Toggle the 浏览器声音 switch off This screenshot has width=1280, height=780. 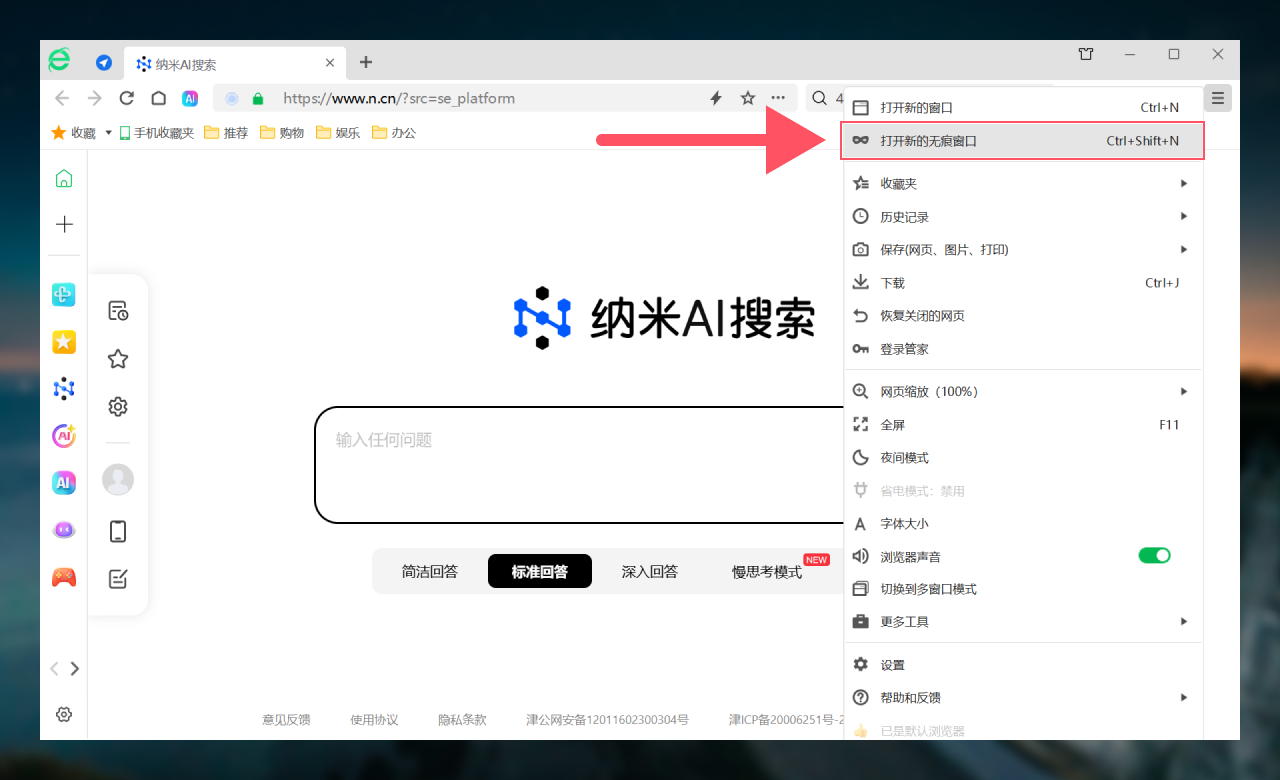[x=1154, y=556]
